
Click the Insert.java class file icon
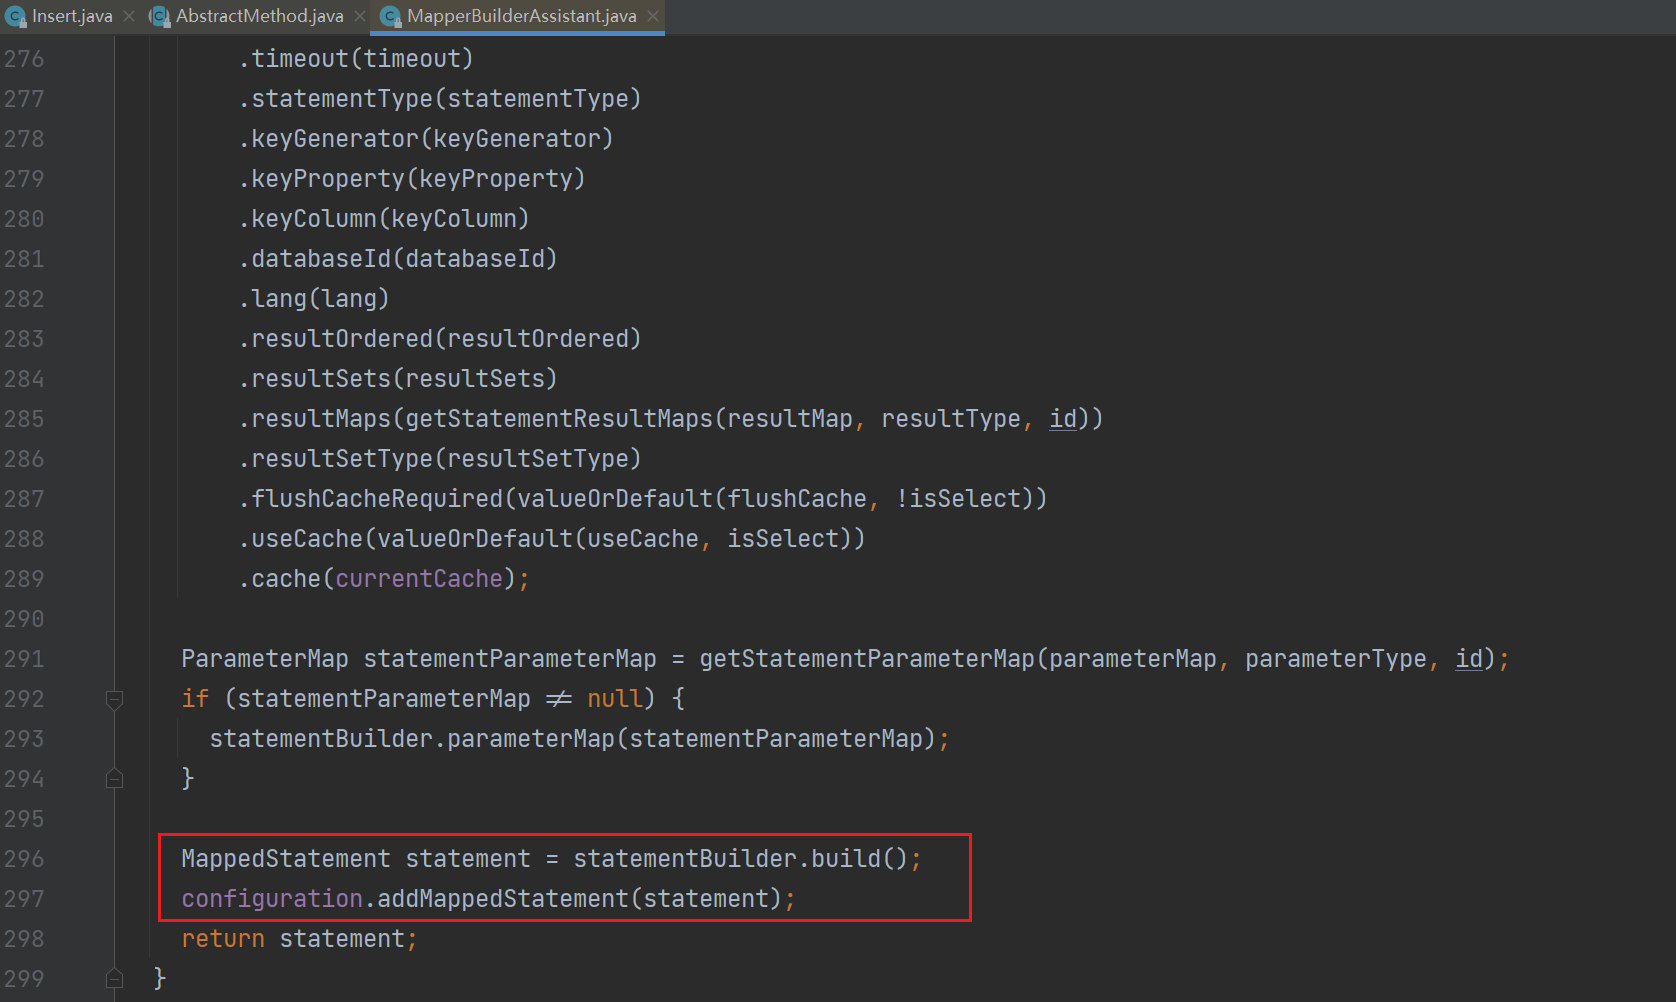click(x=15, y=16)
